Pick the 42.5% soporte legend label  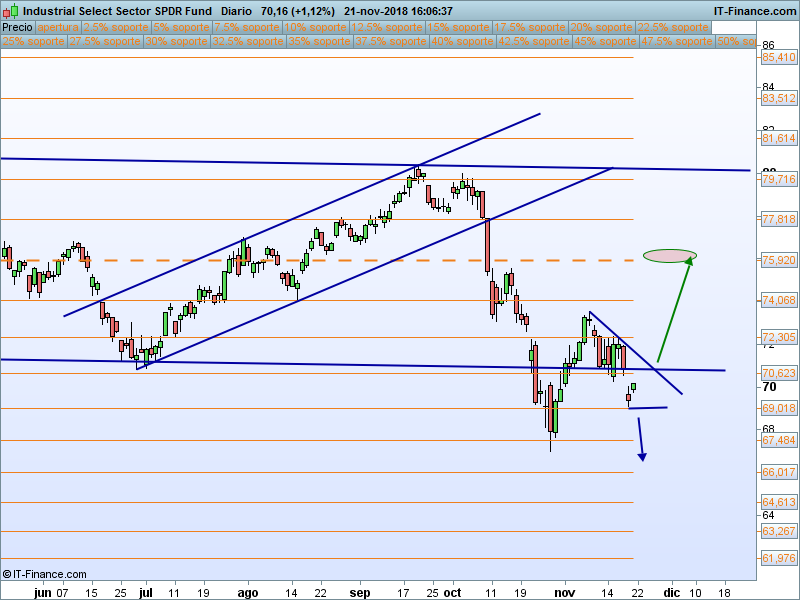click(534, 41)
